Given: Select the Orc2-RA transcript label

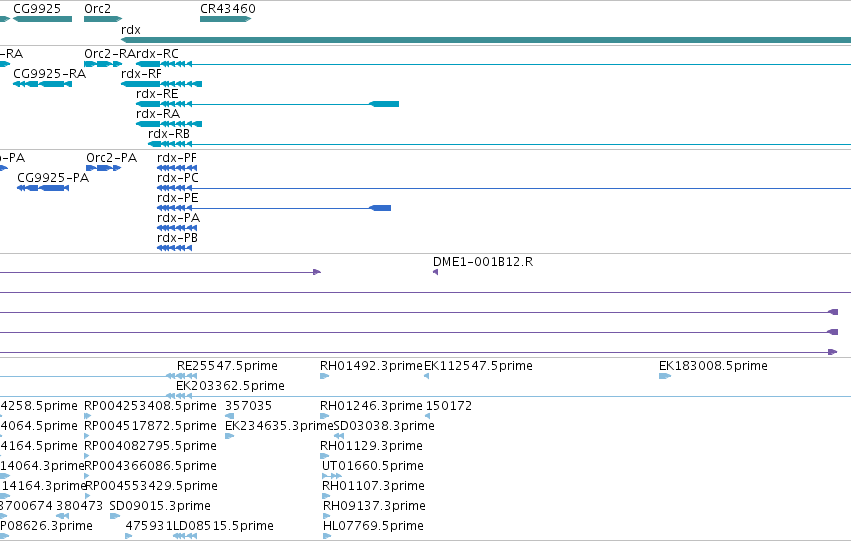Looking at the screenshot, I should point(110,54).
